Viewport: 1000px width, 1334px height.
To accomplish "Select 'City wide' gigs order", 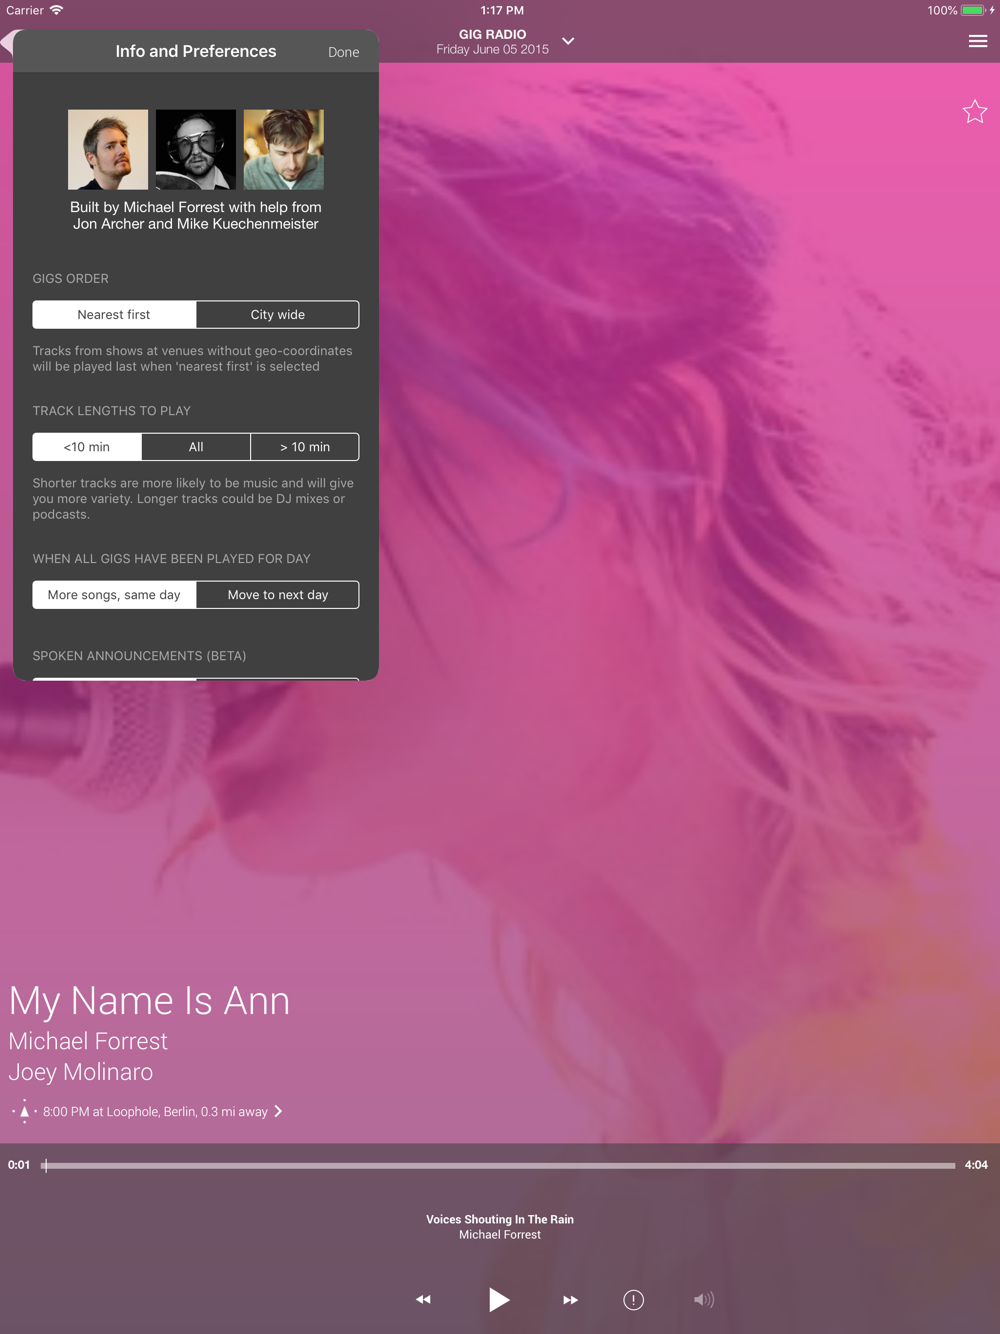I will pos(278,314).
